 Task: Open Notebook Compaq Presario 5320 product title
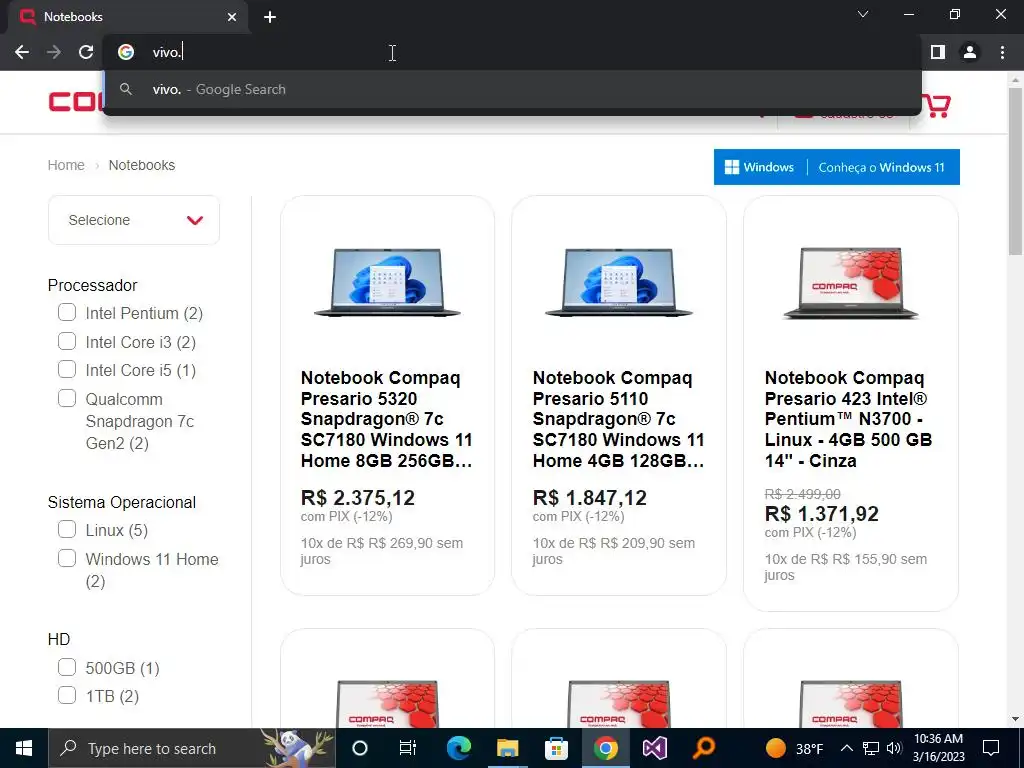point(387,419)
